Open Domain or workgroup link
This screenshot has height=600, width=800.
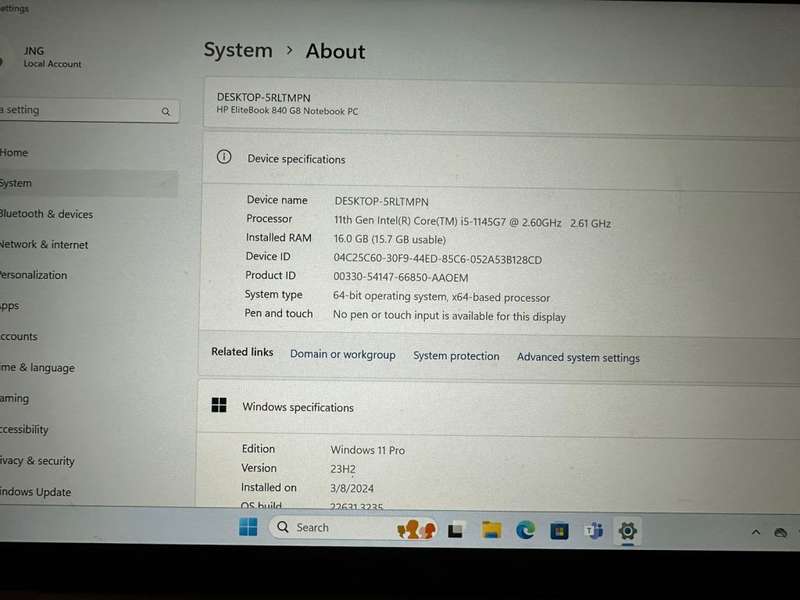[x=343, y=354]
